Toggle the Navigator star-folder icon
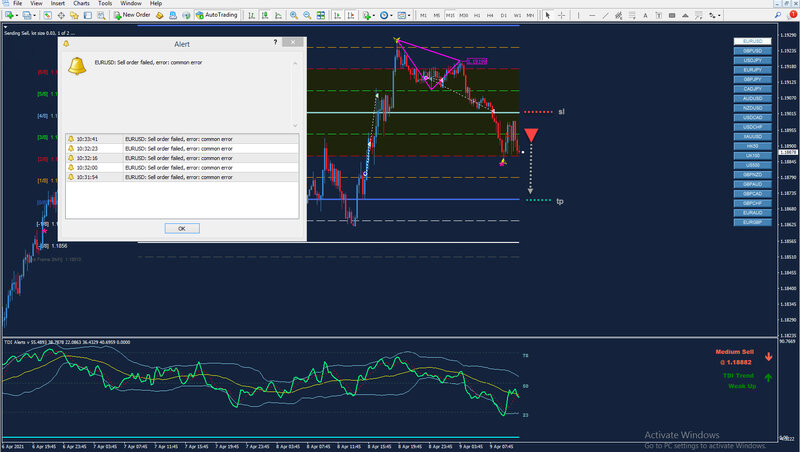The height and width of the screenshot is (452, 800). tap(74, 15)
